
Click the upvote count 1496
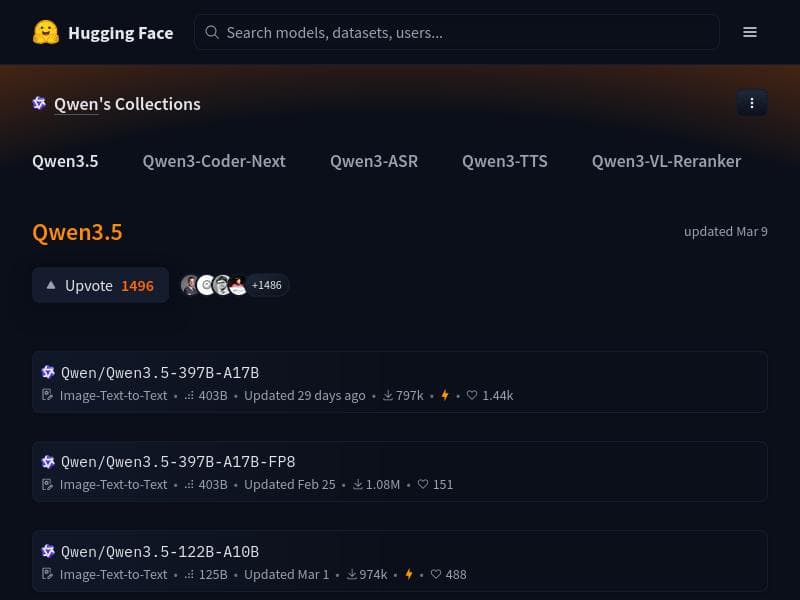click(x=137, y=286)
